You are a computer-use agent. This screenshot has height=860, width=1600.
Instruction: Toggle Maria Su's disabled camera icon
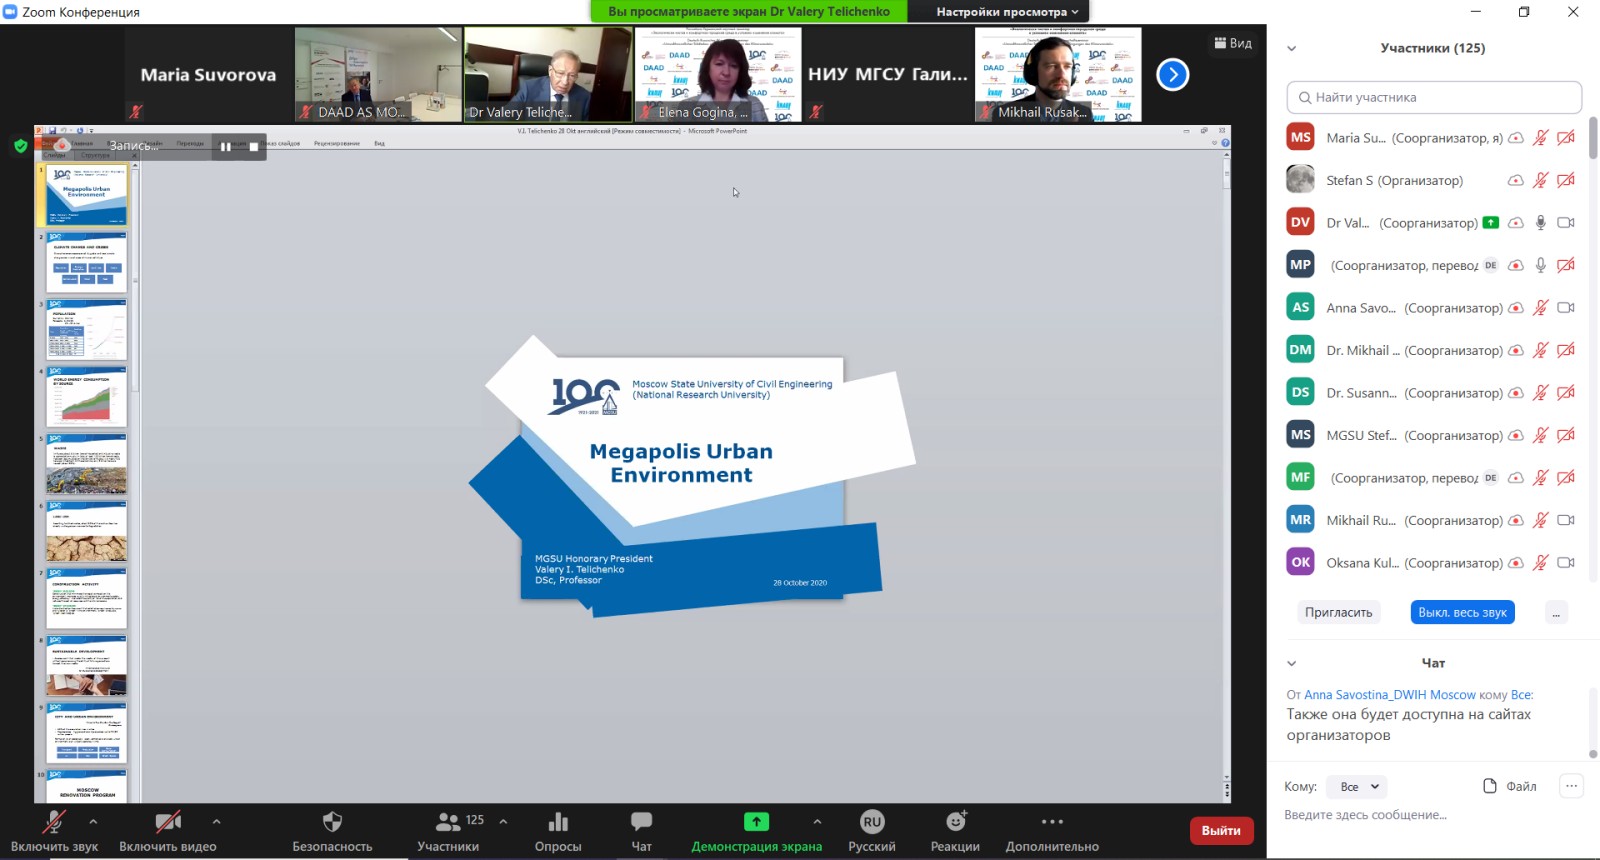point(1566,138)
